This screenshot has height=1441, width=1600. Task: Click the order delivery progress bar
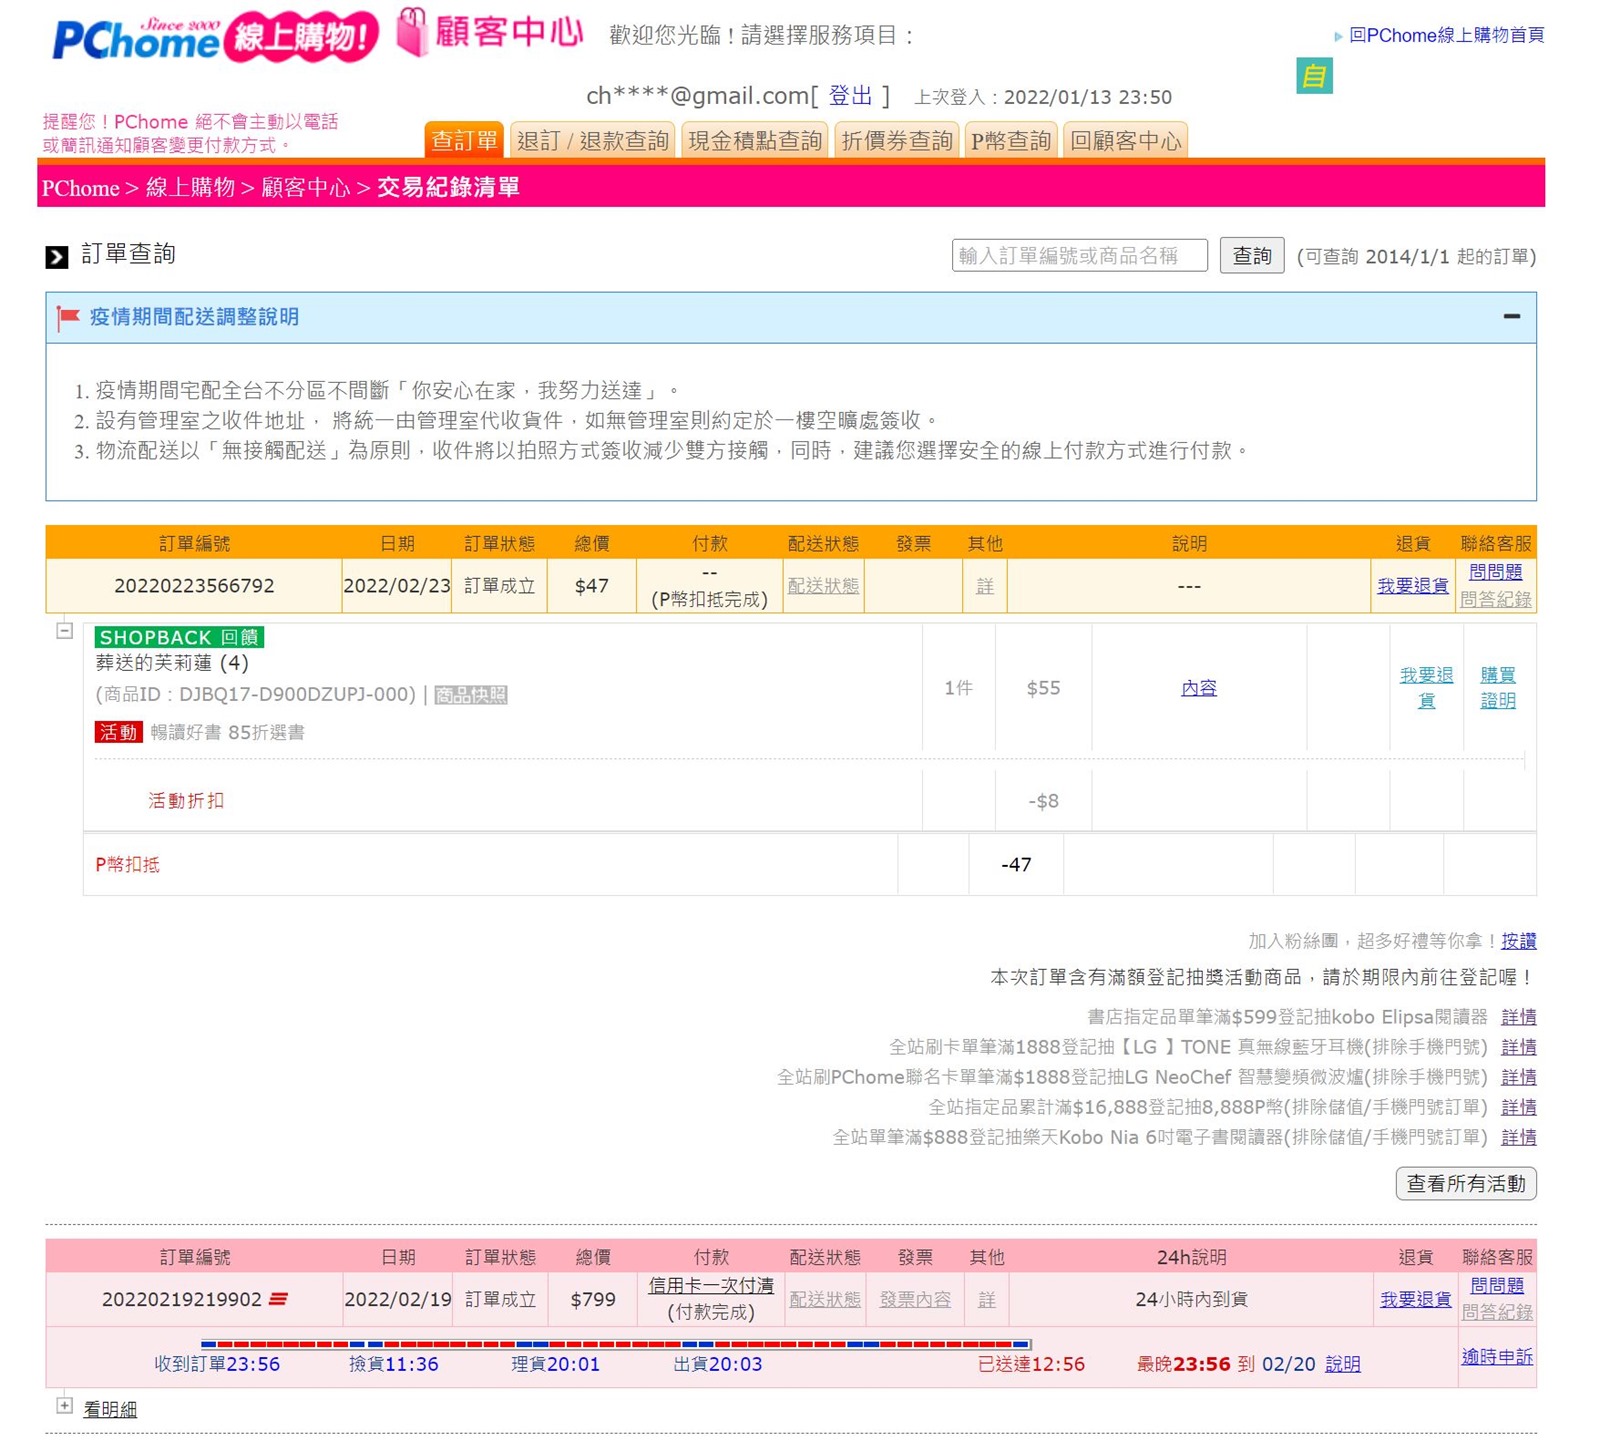coord(615,1344)
